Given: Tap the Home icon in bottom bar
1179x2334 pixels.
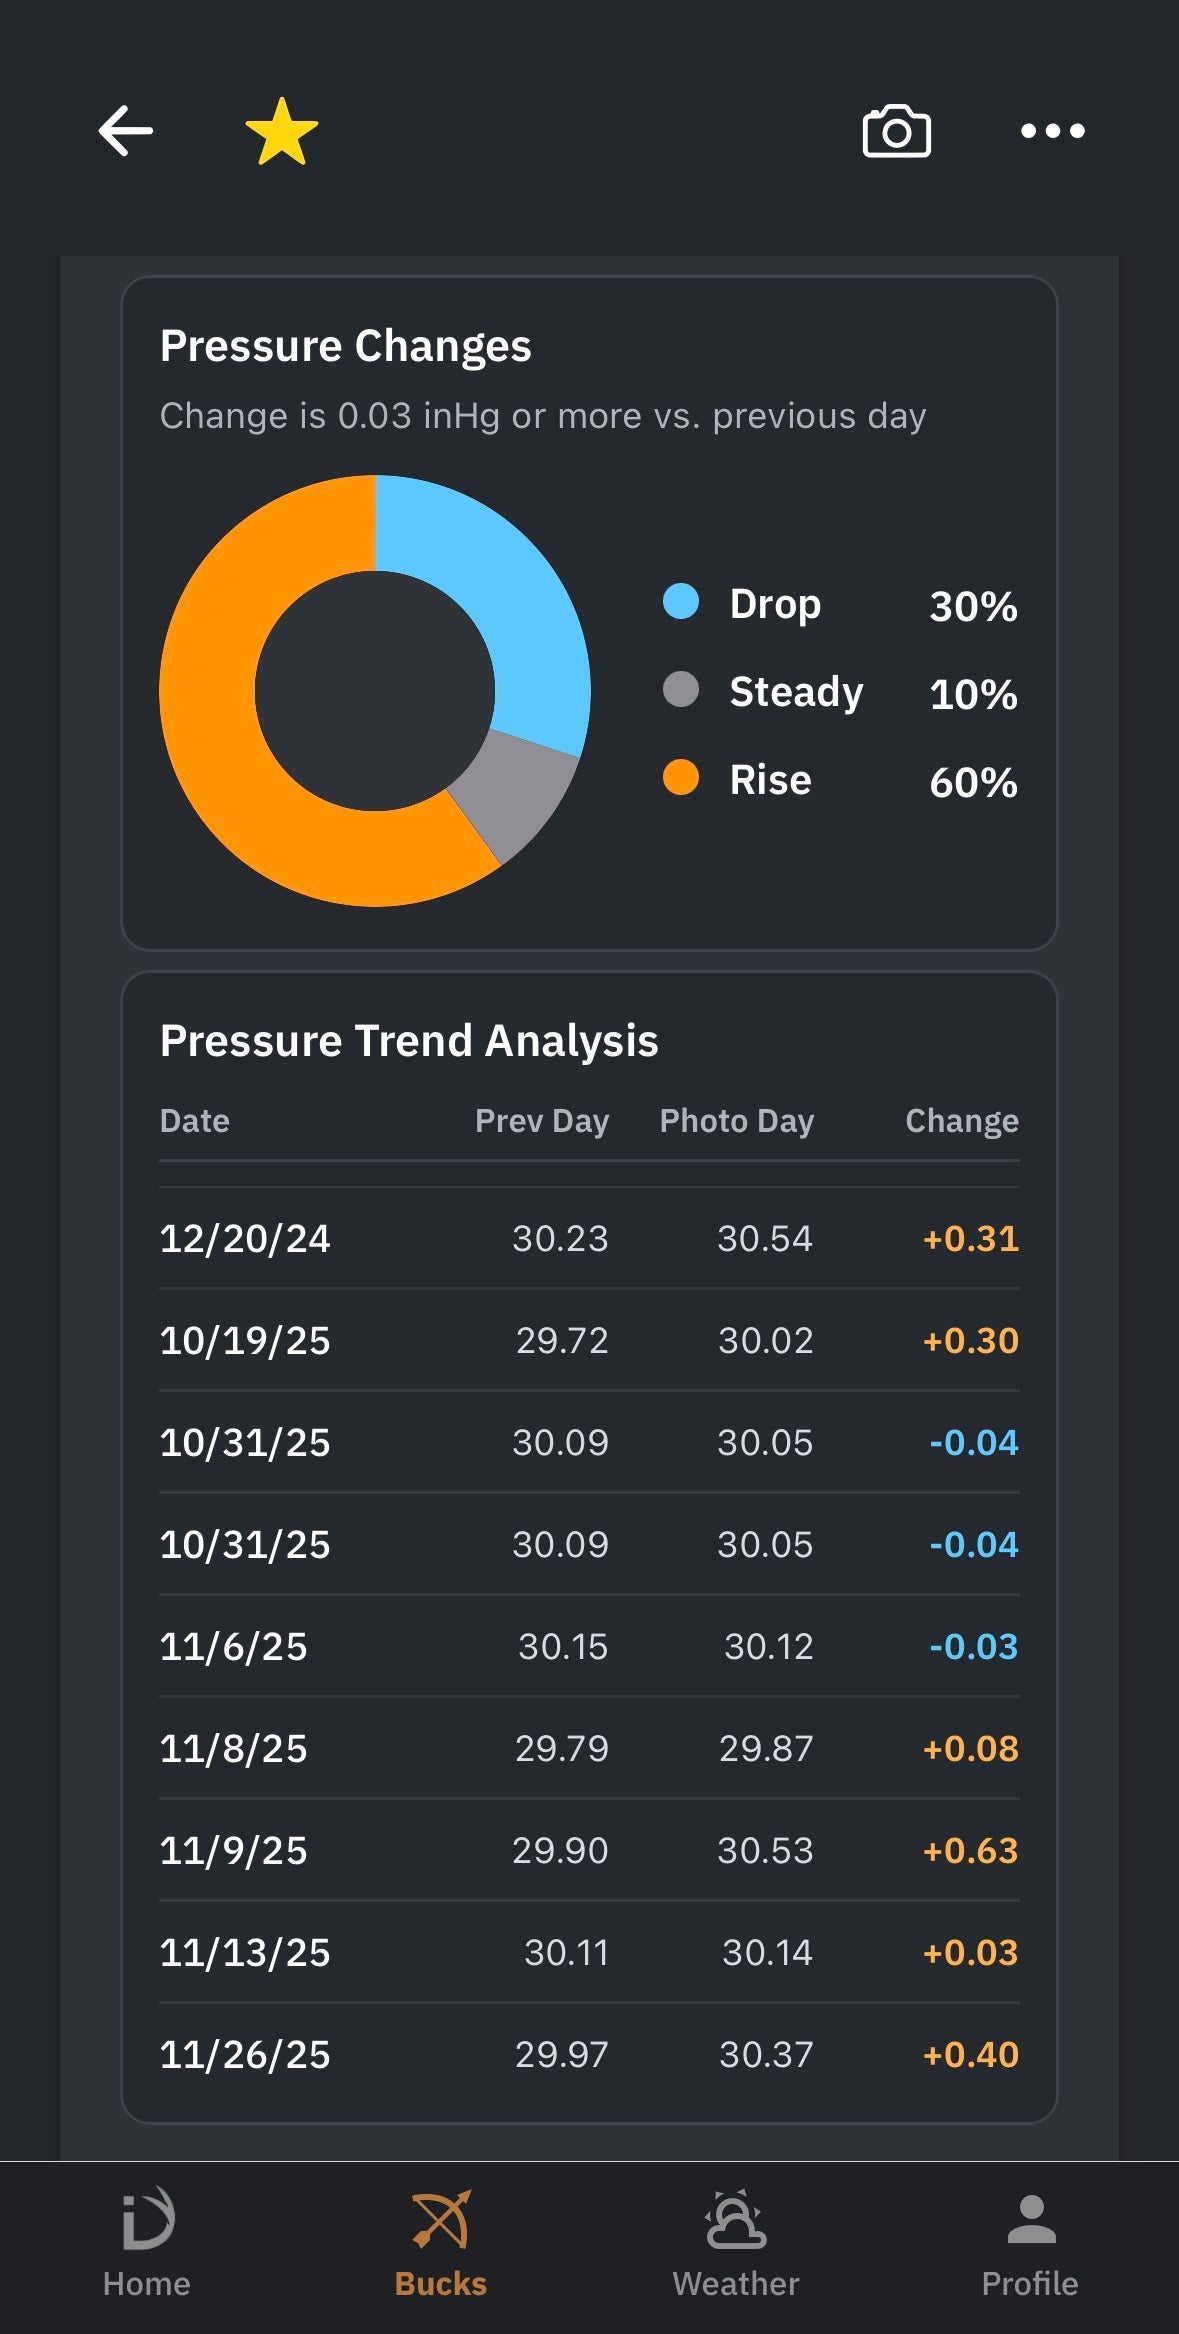Looking at the screenshot, I should [147, 2221].
